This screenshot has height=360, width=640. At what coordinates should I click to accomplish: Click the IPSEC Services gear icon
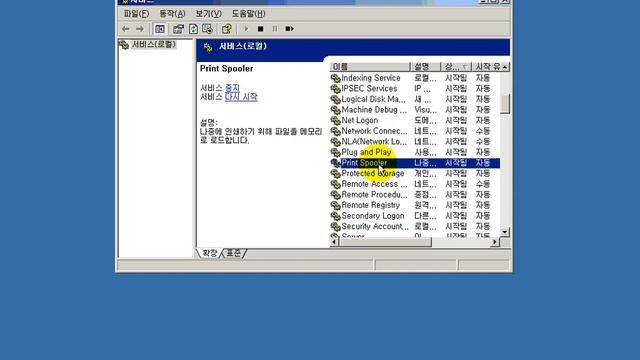336,89
